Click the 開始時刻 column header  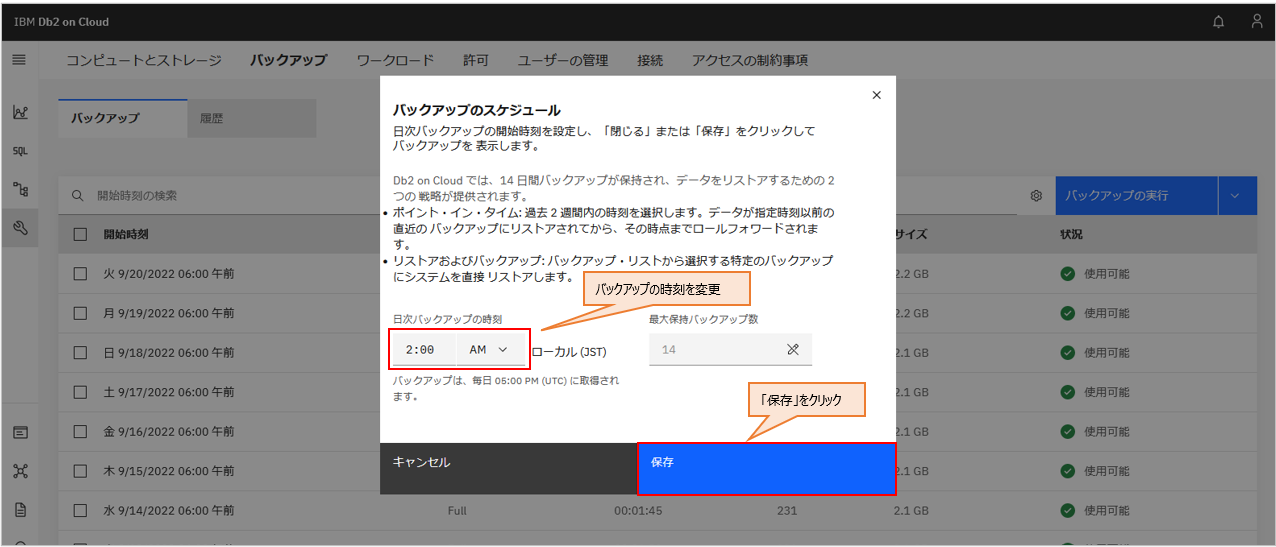(126, 234)
